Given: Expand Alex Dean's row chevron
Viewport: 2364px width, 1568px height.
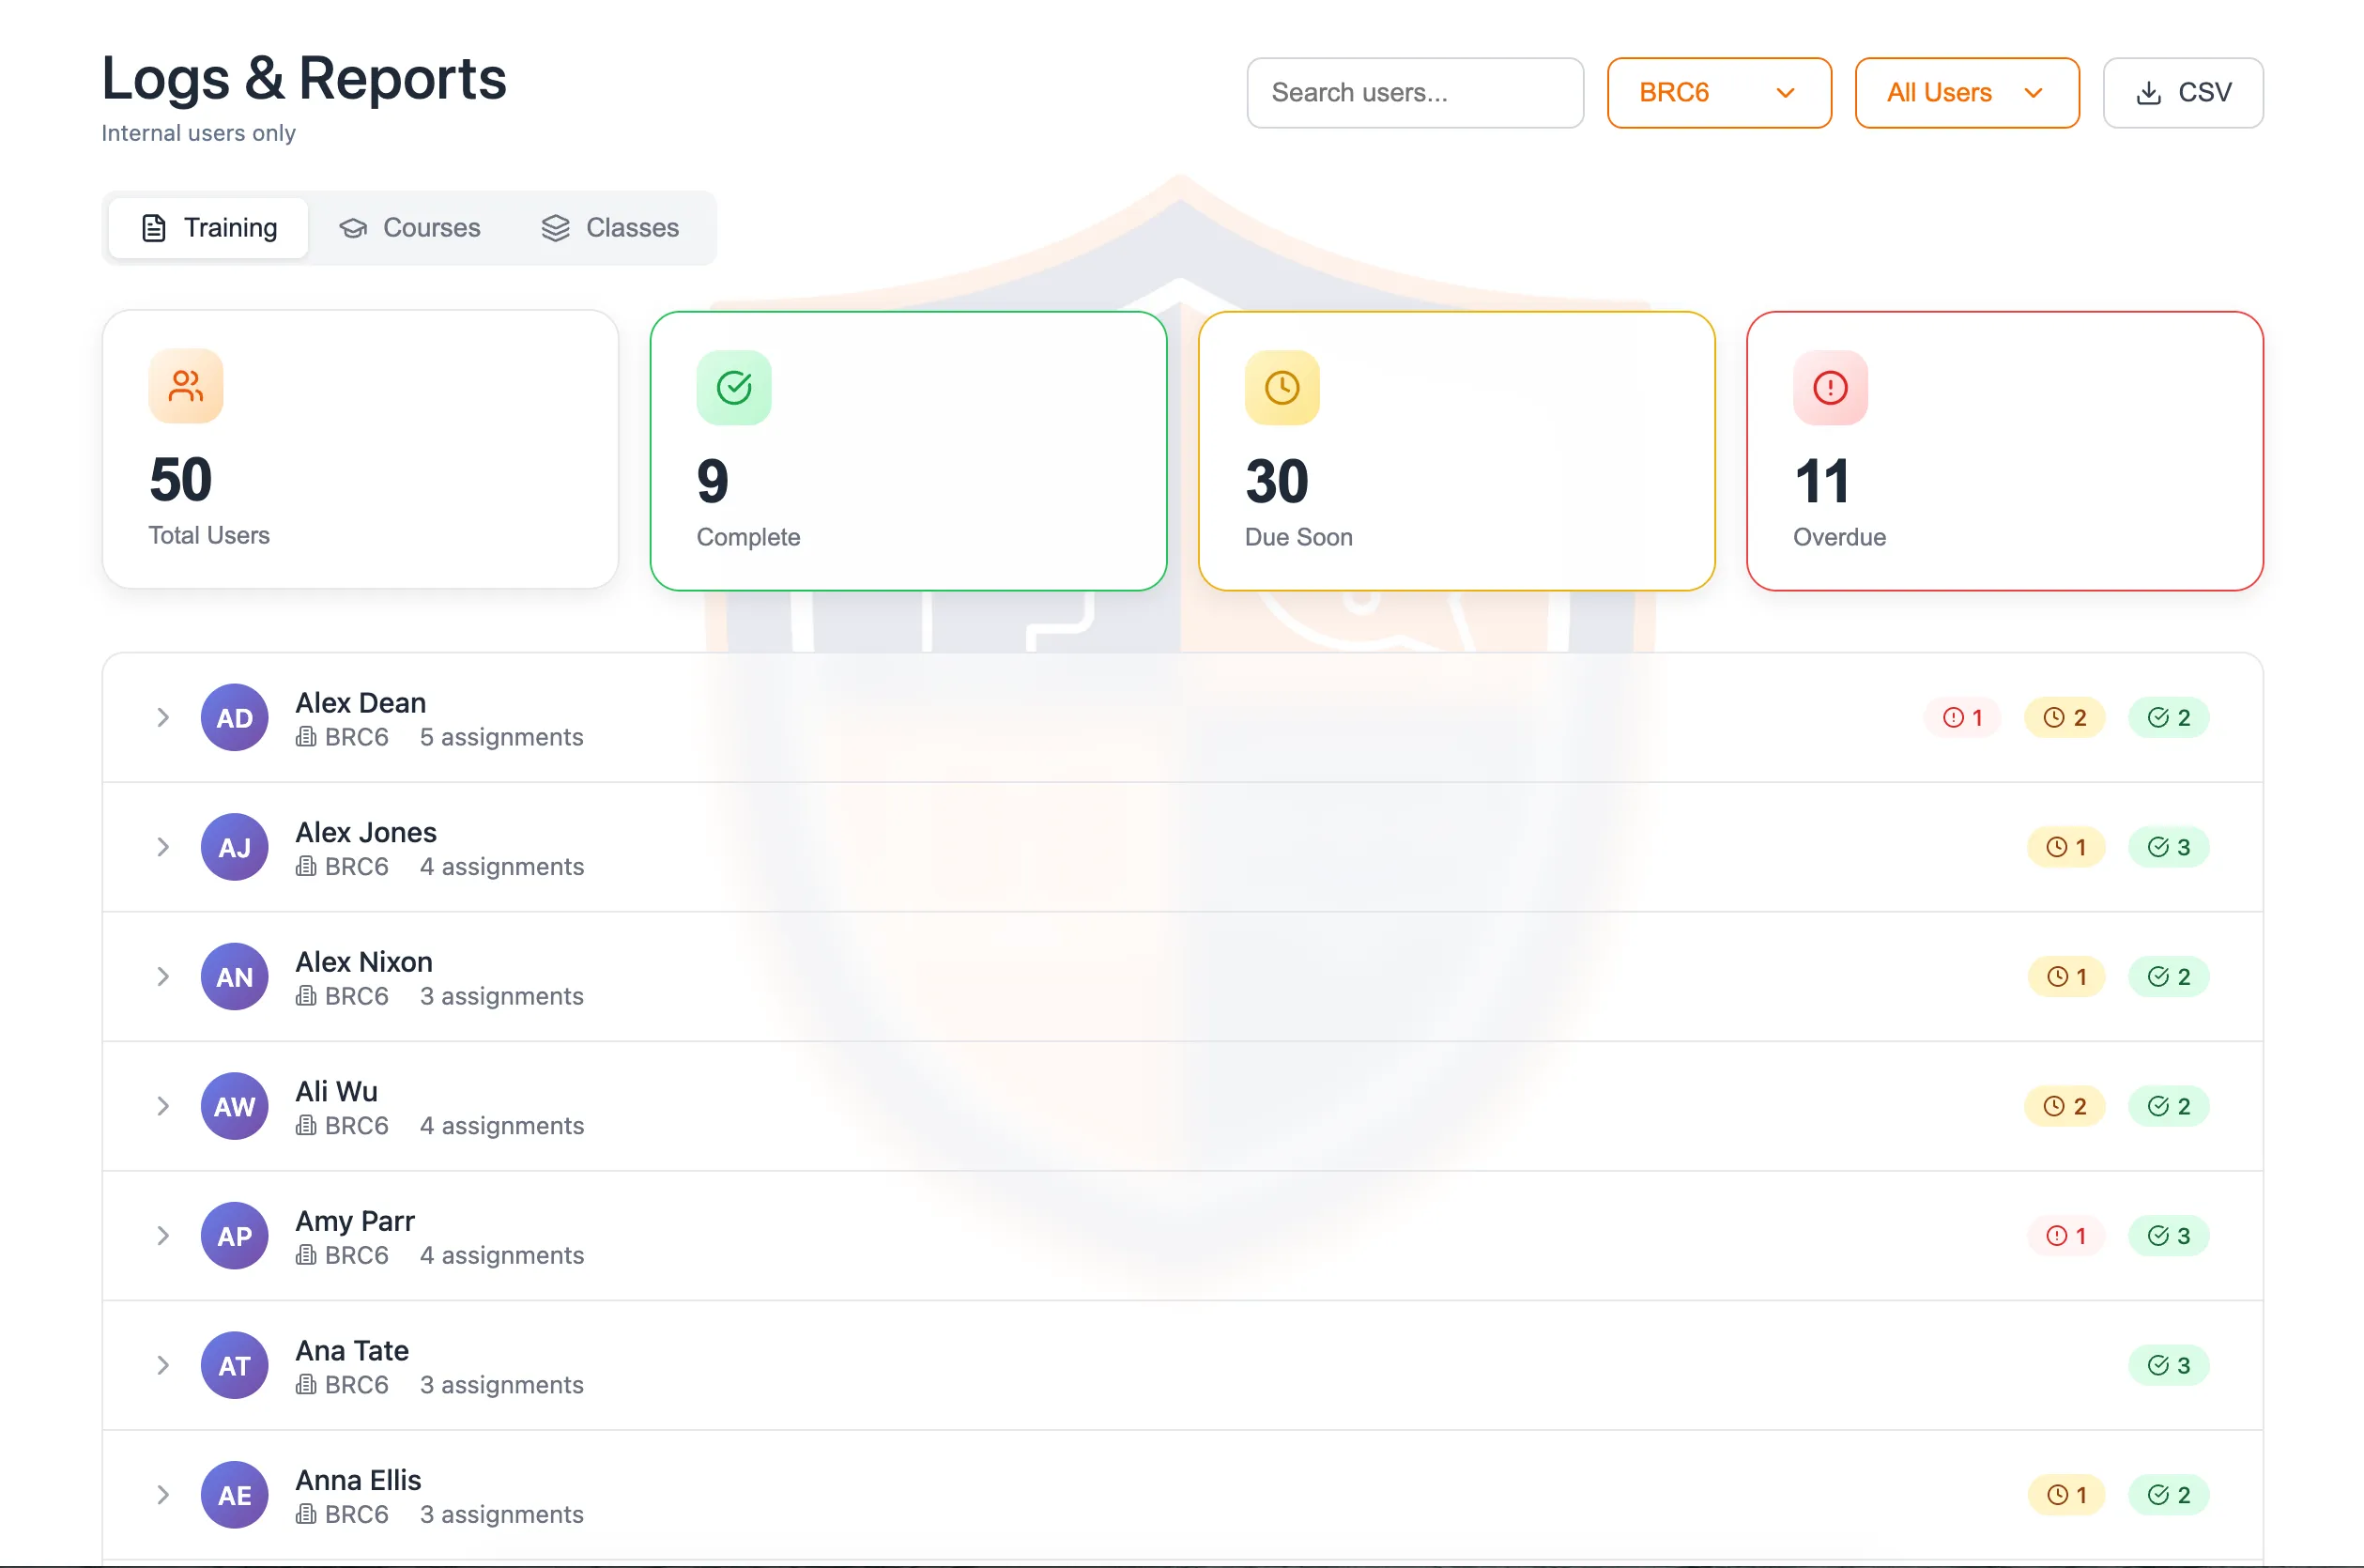Looking at the screenshot, I should 163,718.
